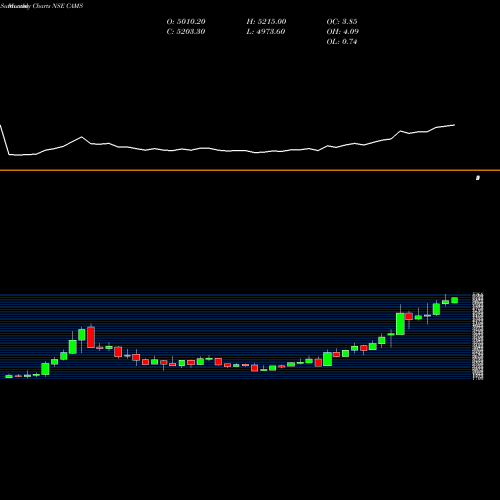Click the price scale on the right
Image resolution: width=500 pixels, height=500 pixels.
point(478,336)
